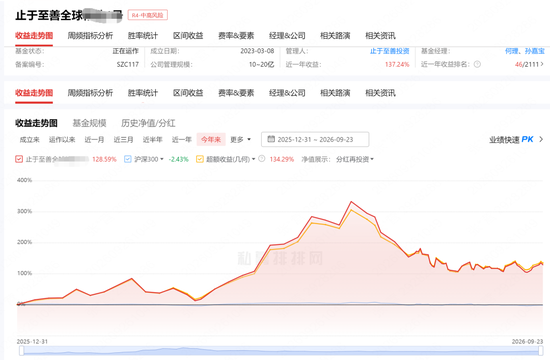Open lower 相关路演 tab
Viewport: 550px width, 360px height.
[335, 93]
